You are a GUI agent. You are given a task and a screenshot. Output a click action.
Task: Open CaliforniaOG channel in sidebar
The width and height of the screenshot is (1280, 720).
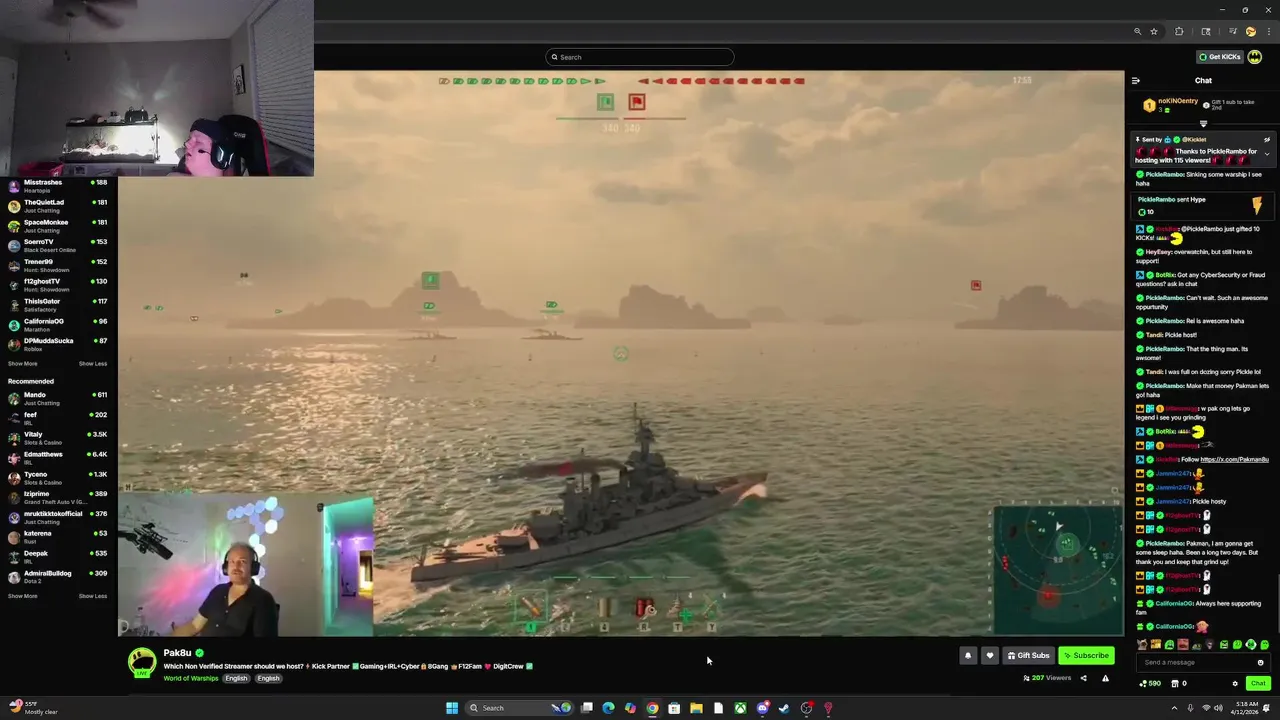(x=58, y=325)
